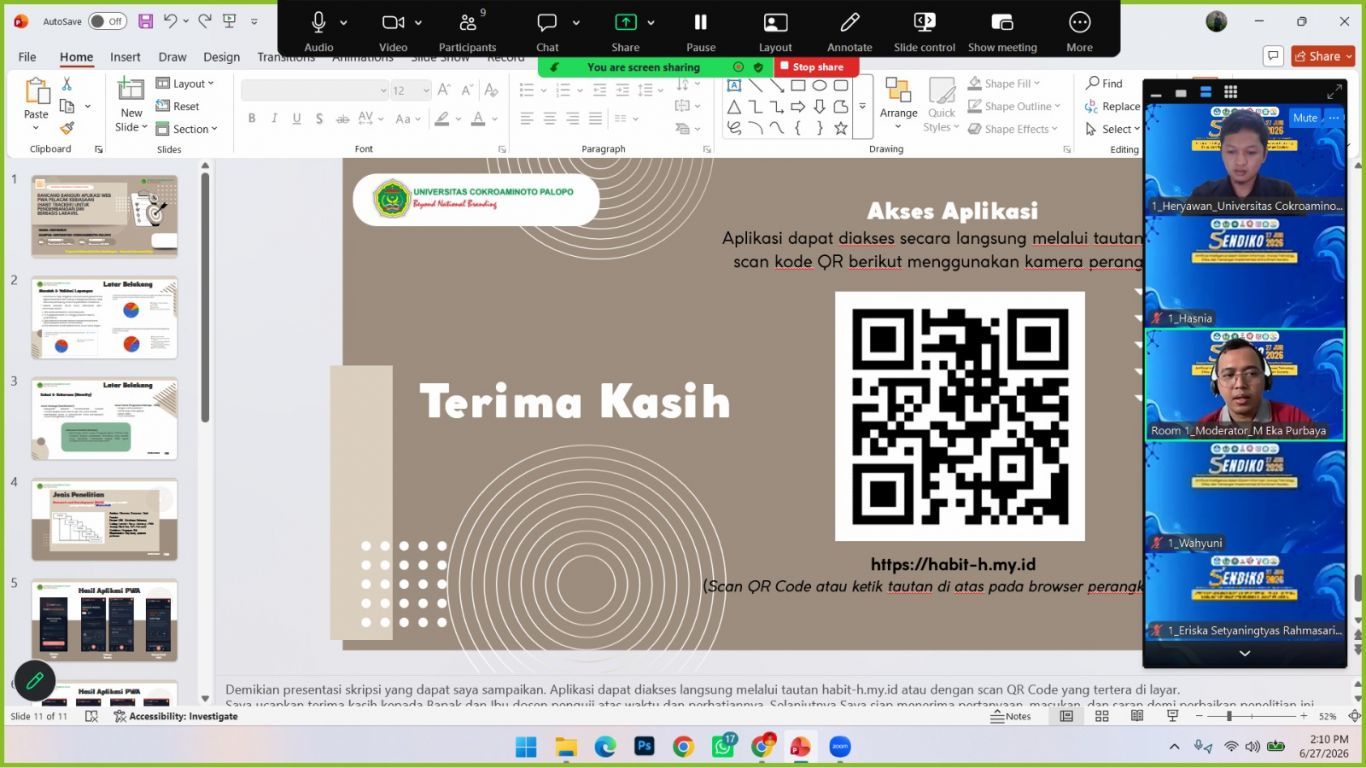Switch to the Draw tab

pos(172,57)
